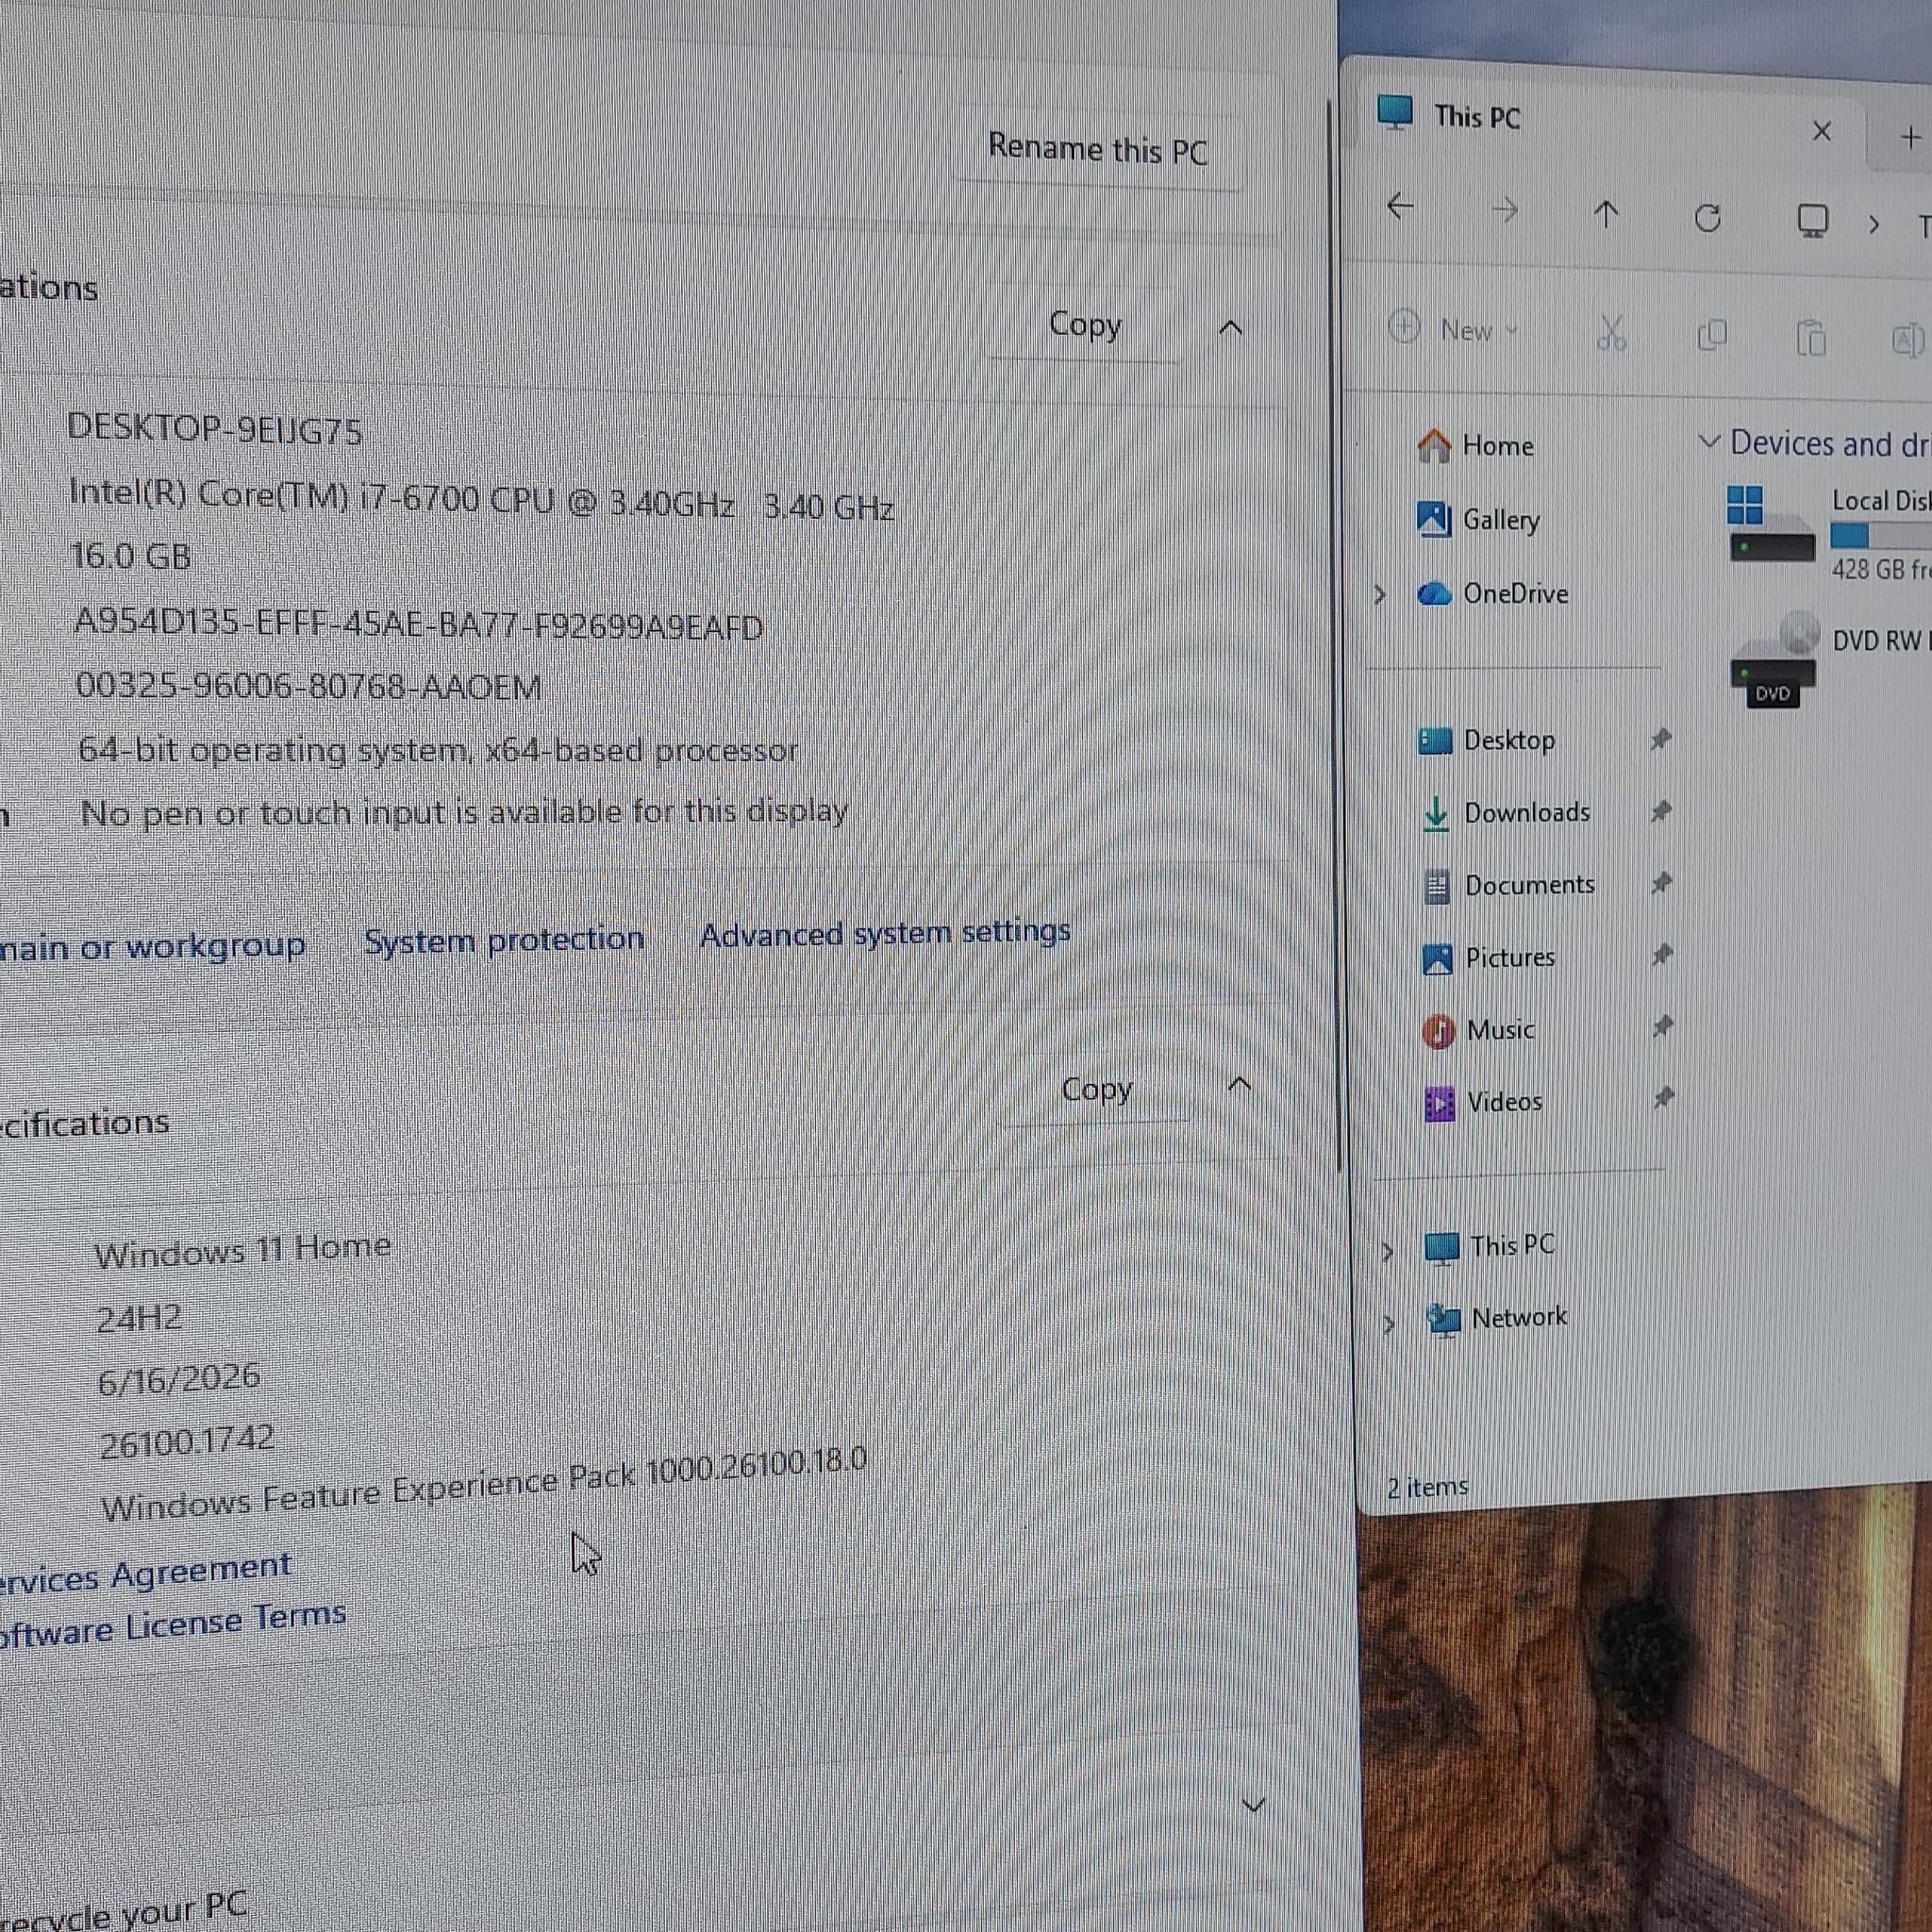Go up one folder level in Explorer
Screen dimensions: 1932x1932
pos(1606,214)
